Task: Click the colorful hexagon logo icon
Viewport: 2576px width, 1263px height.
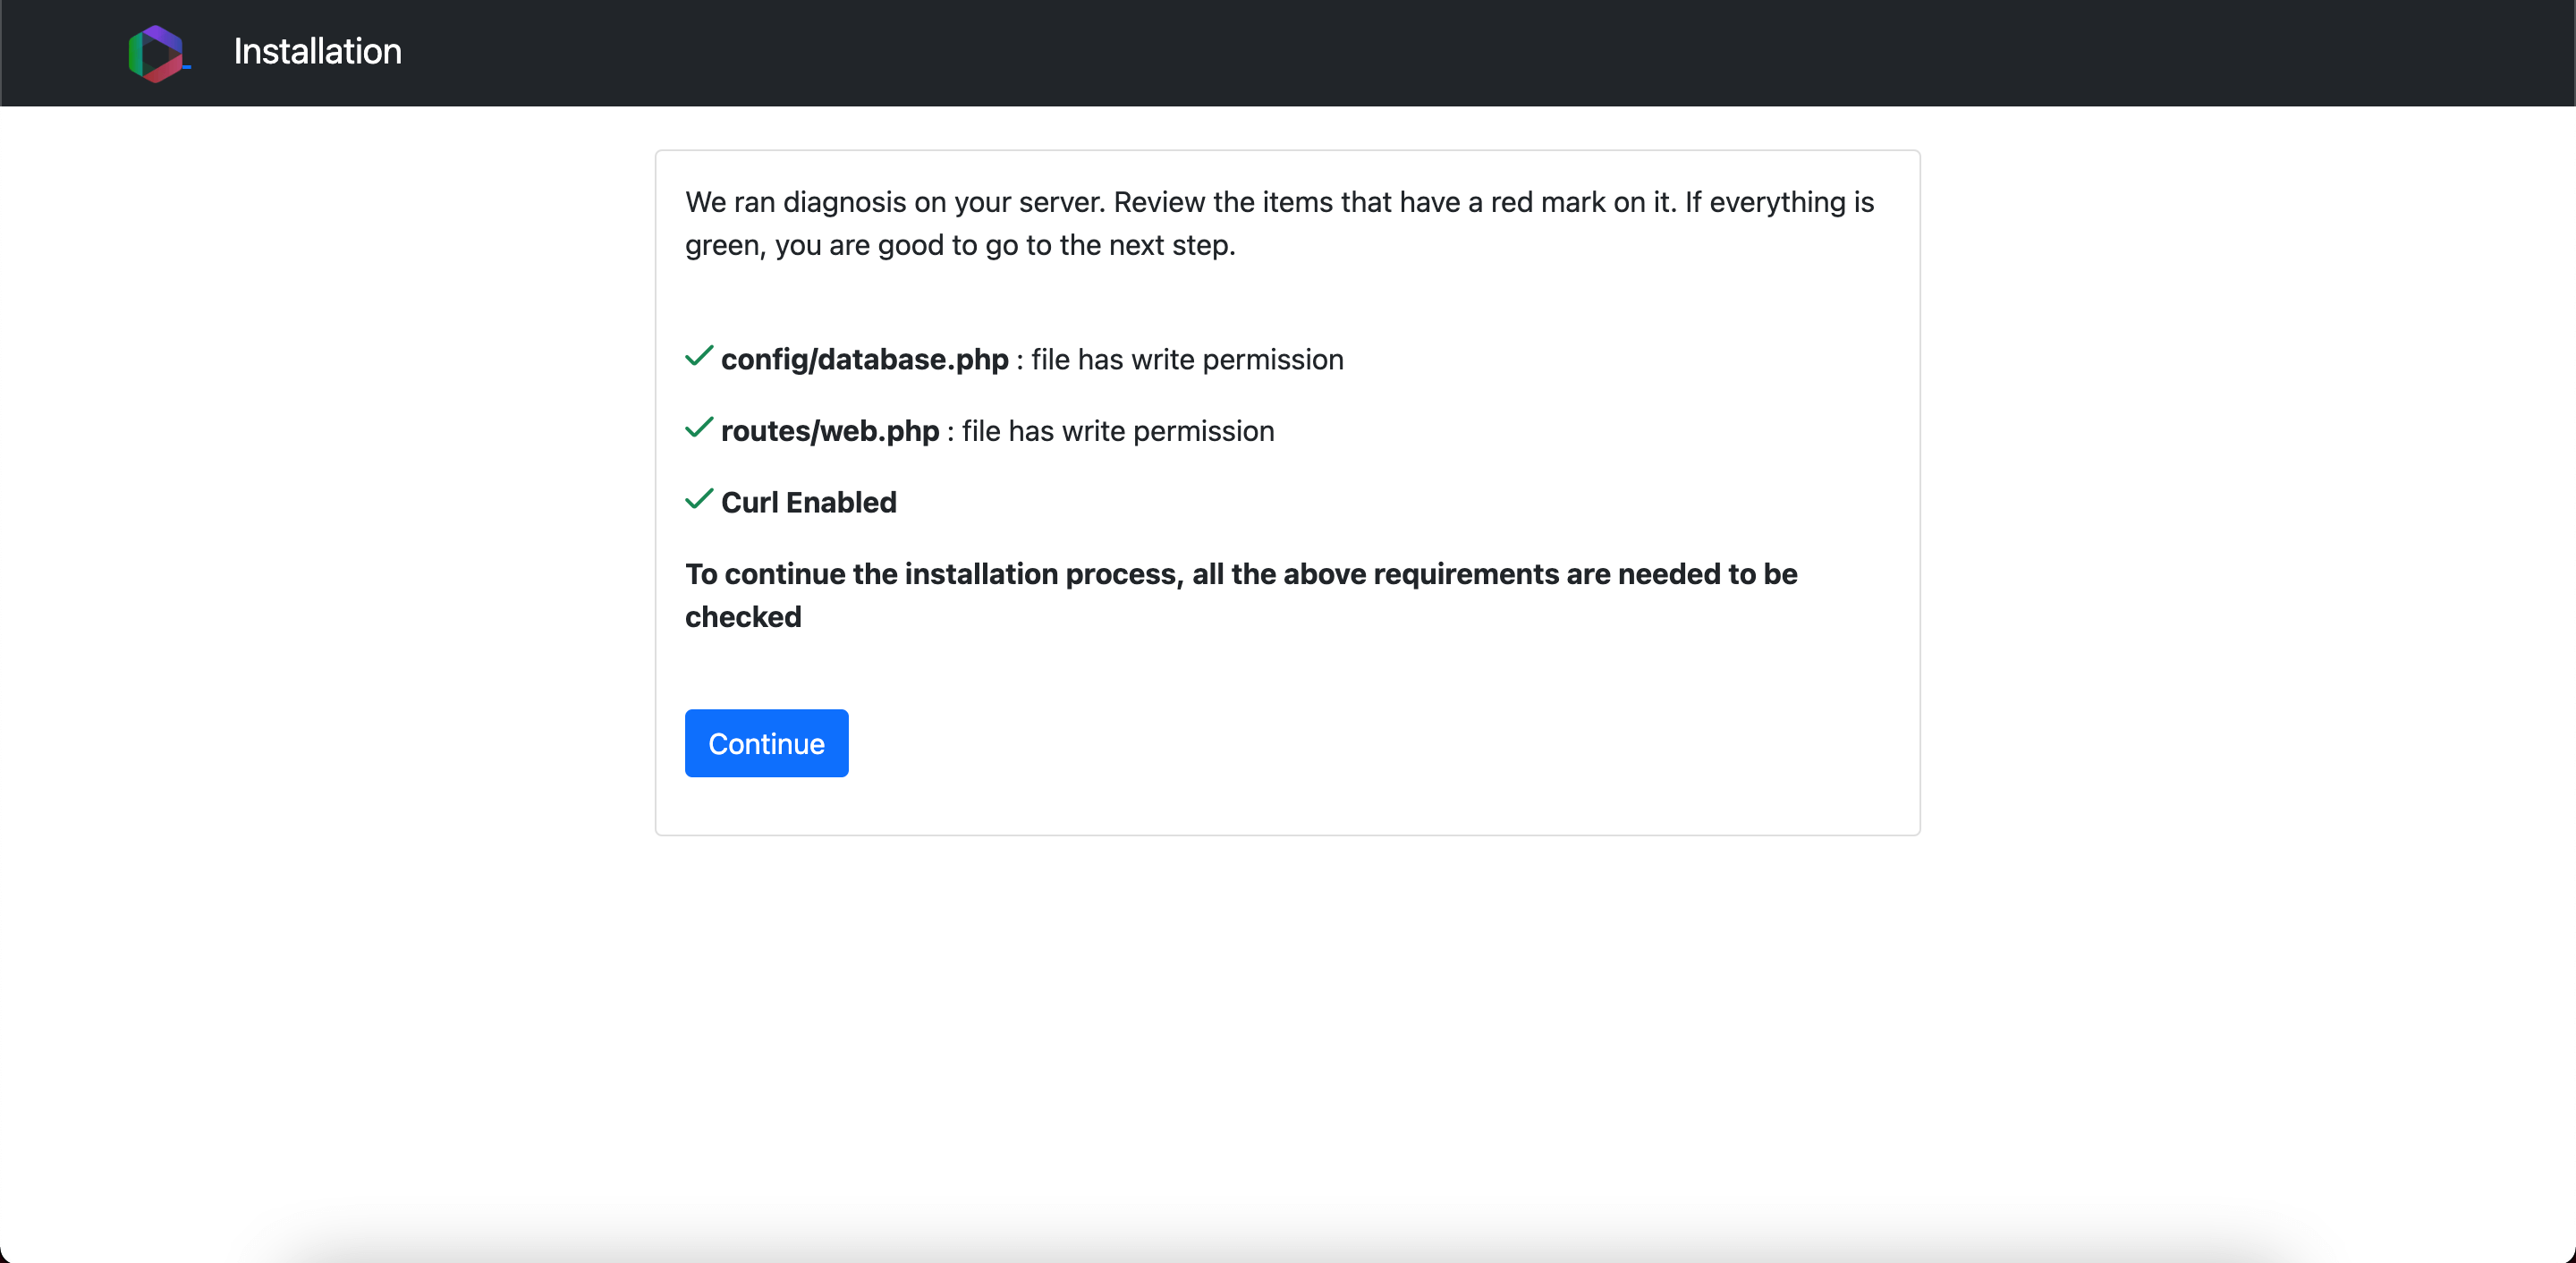Action: click(156, 53)
